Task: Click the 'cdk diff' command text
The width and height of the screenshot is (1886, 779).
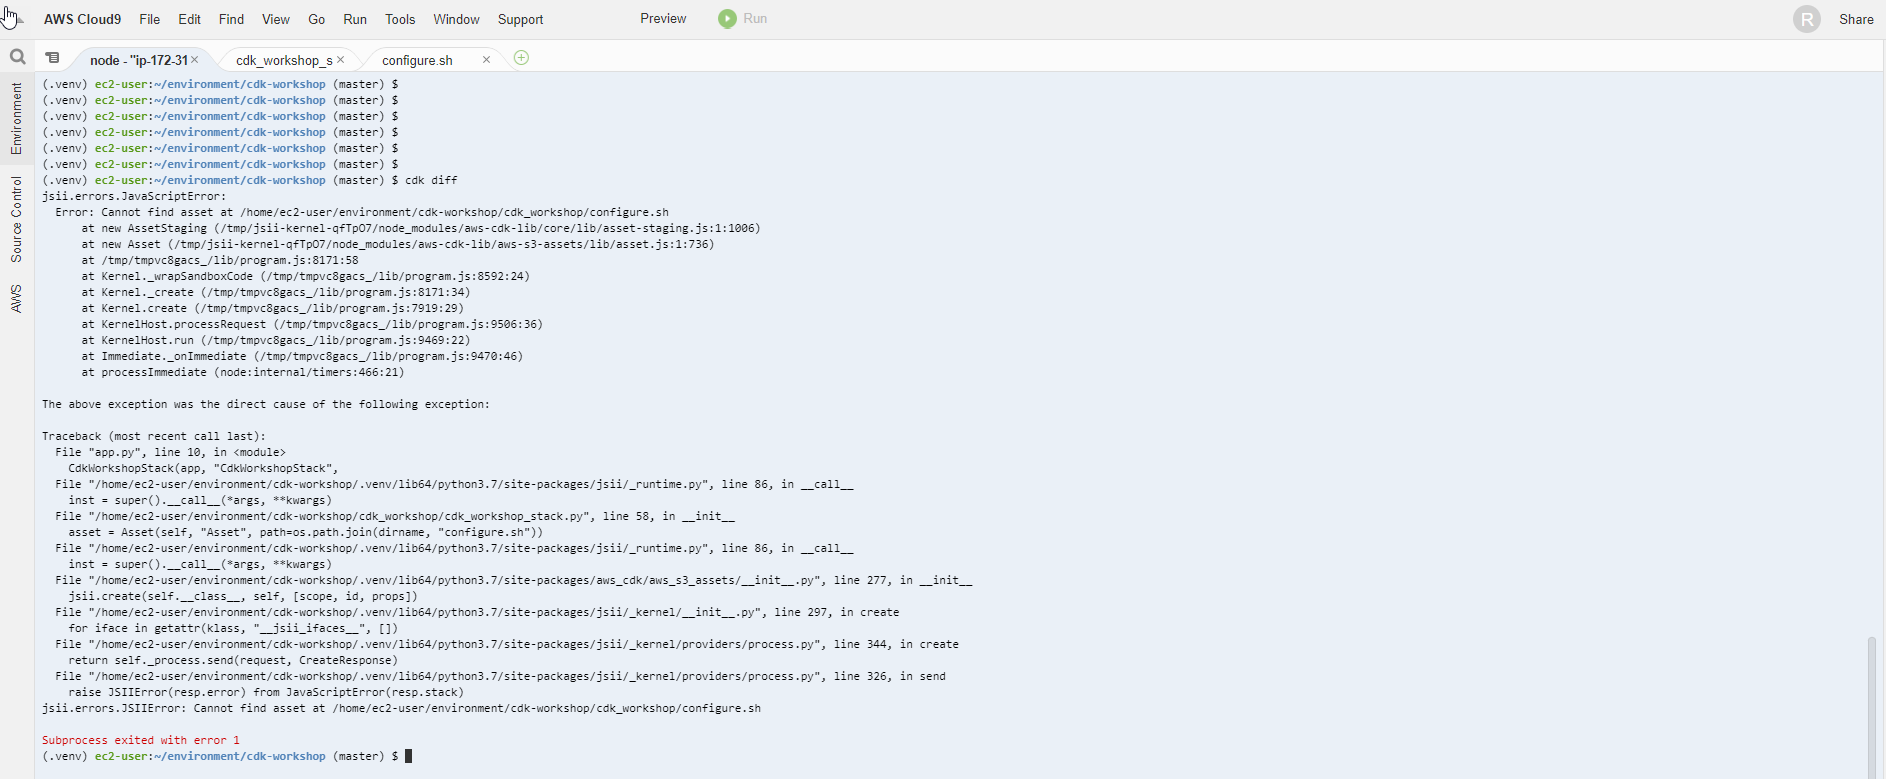Action: (x=431, y=180)
